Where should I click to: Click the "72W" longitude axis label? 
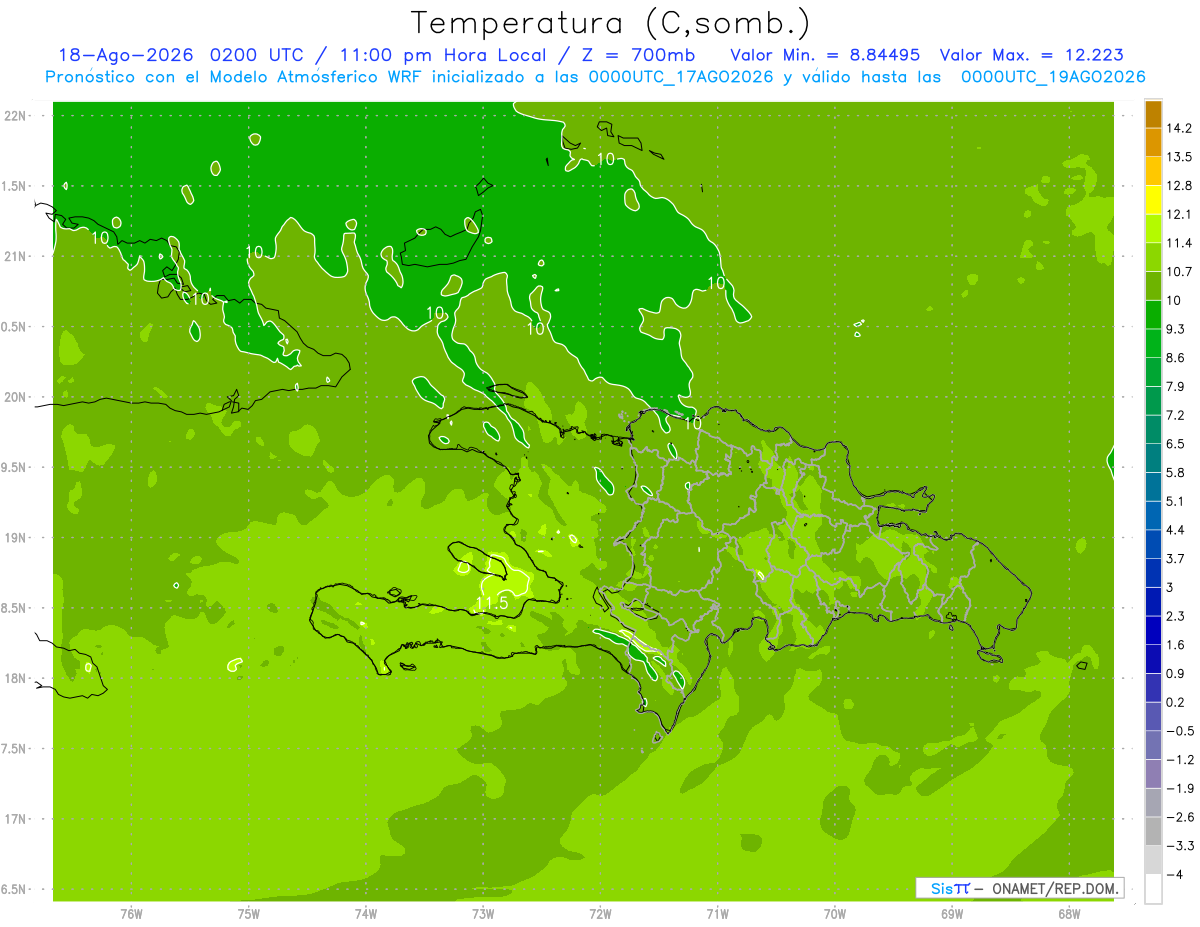coord(600,914)
